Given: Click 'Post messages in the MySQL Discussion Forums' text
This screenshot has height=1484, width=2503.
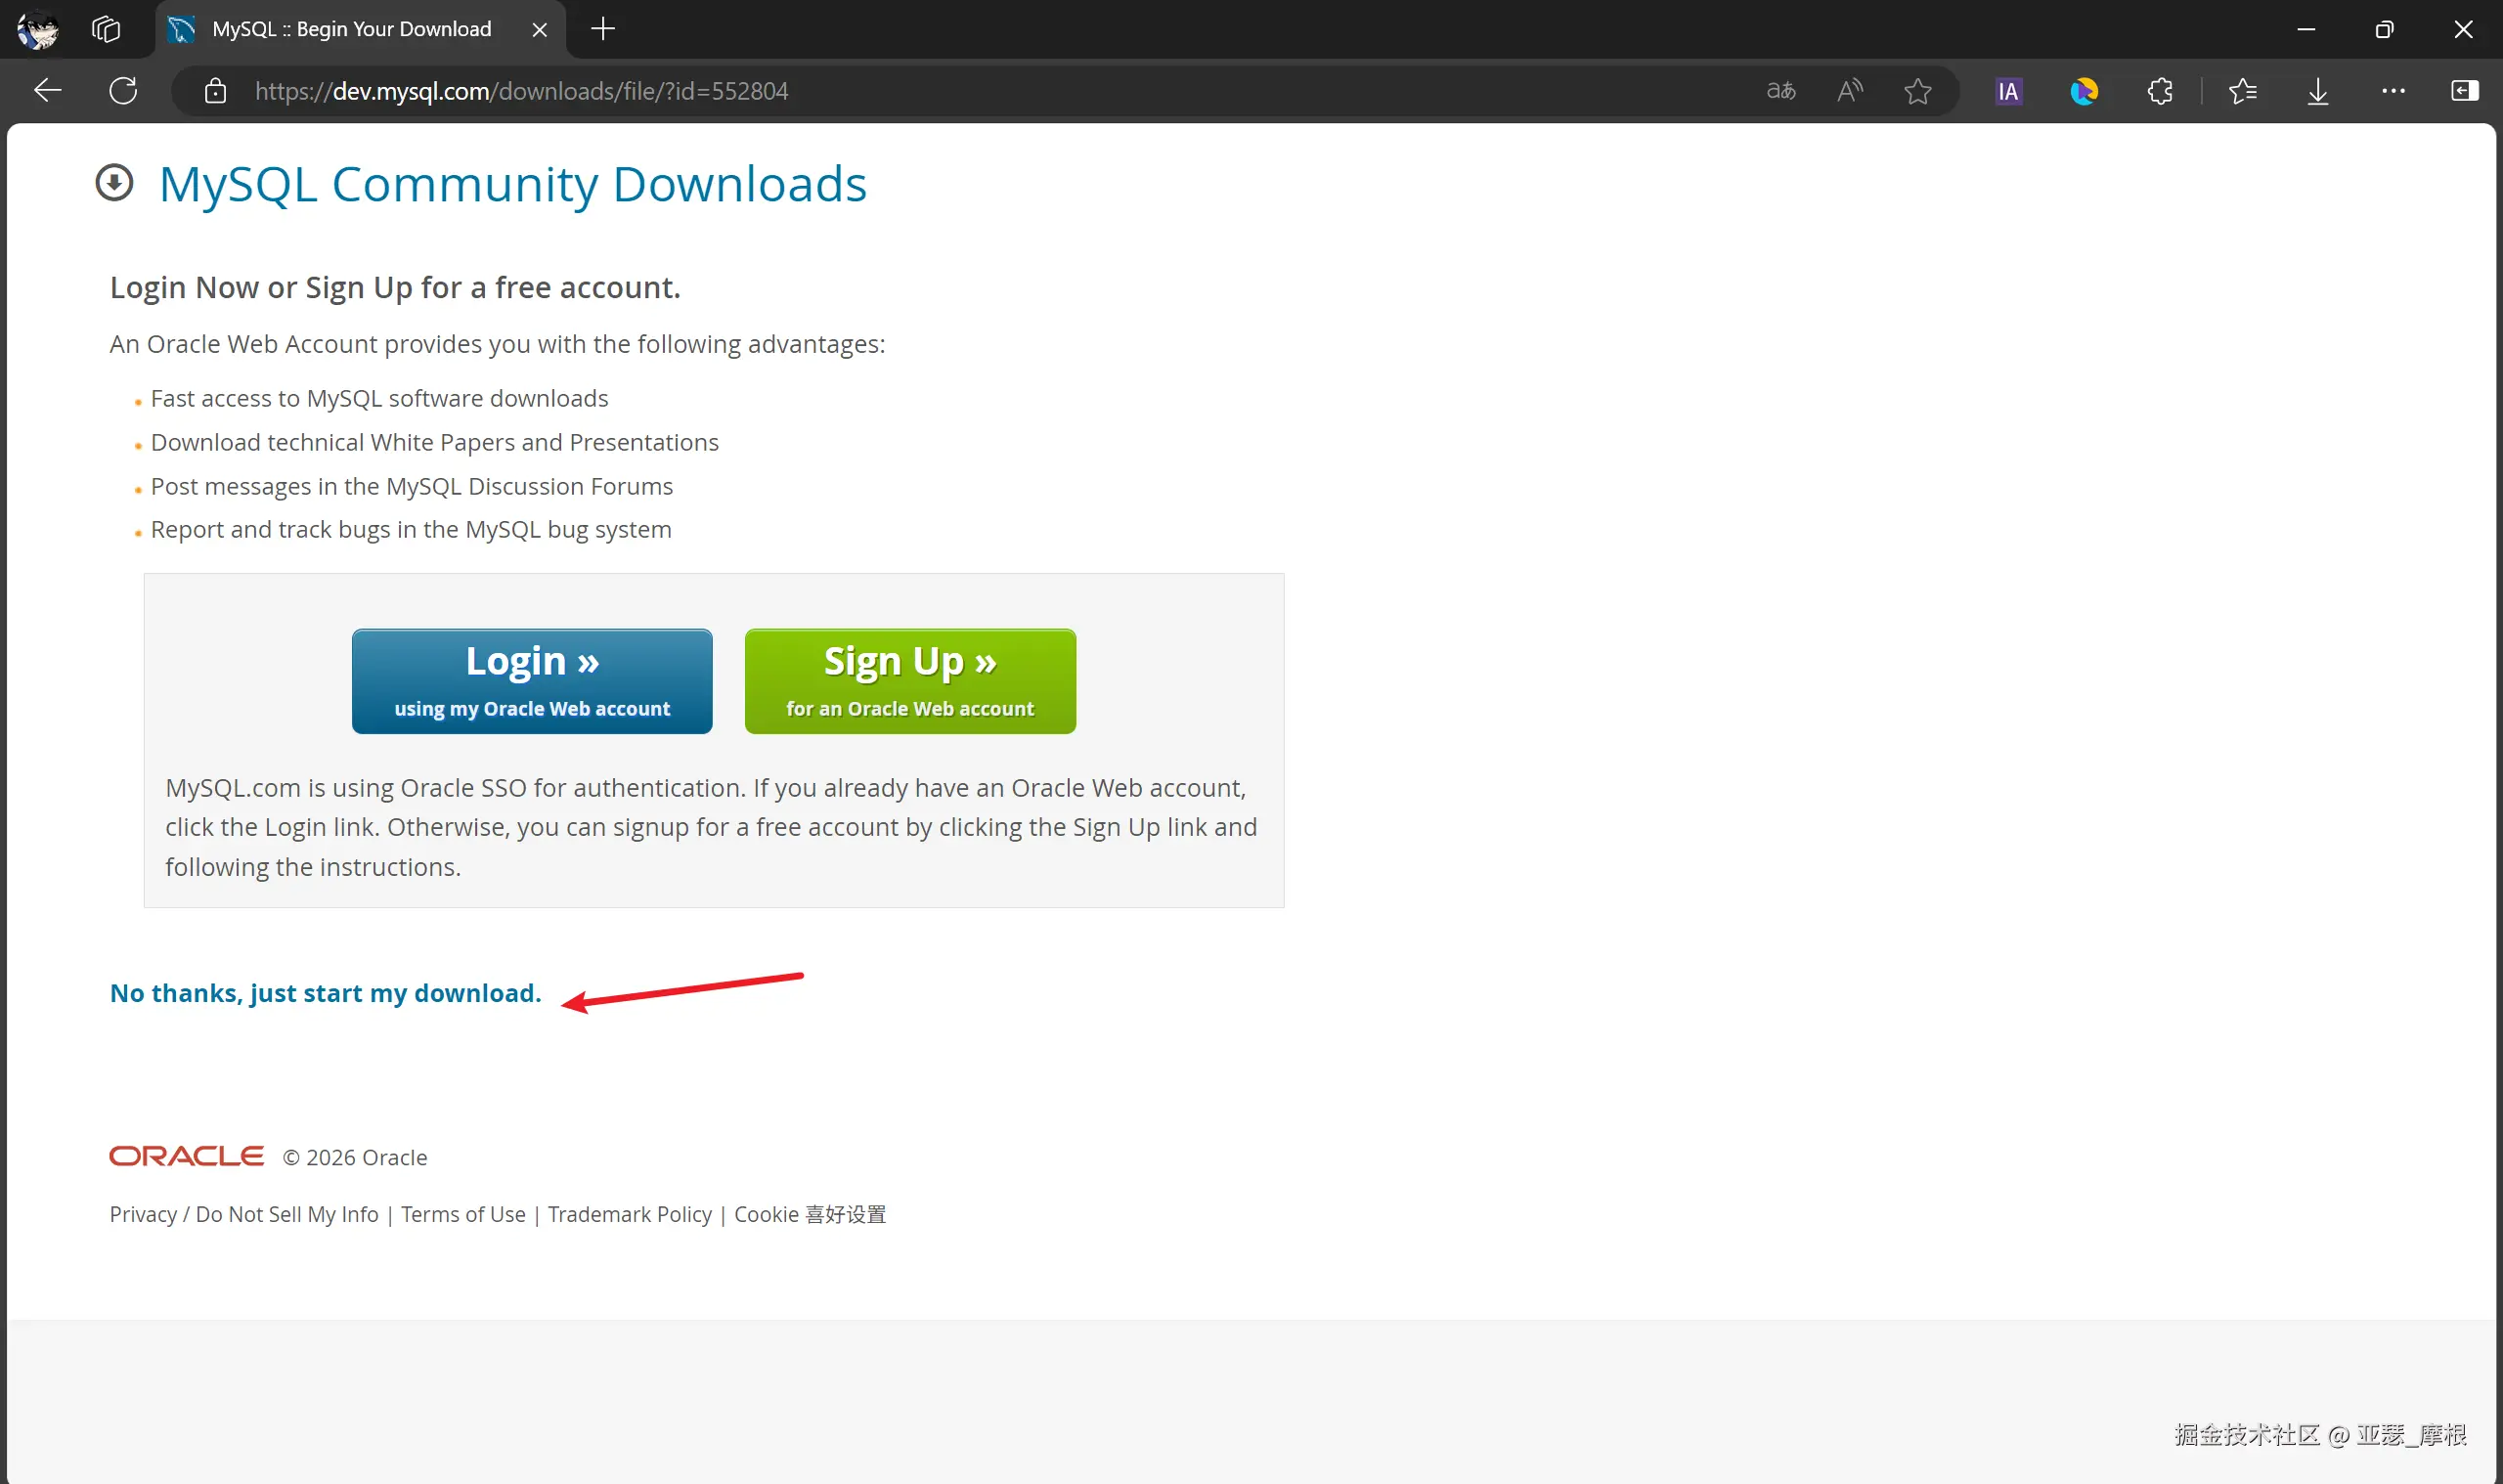Looking at the screenshot, I should pyautogui.click(x=412, y=486).
